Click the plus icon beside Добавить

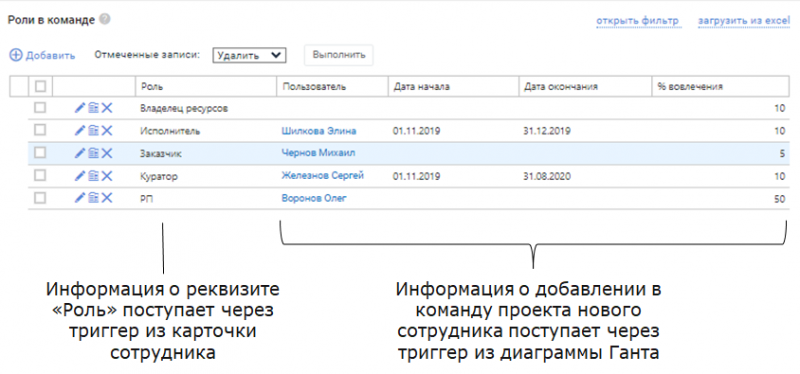(16, 55)
